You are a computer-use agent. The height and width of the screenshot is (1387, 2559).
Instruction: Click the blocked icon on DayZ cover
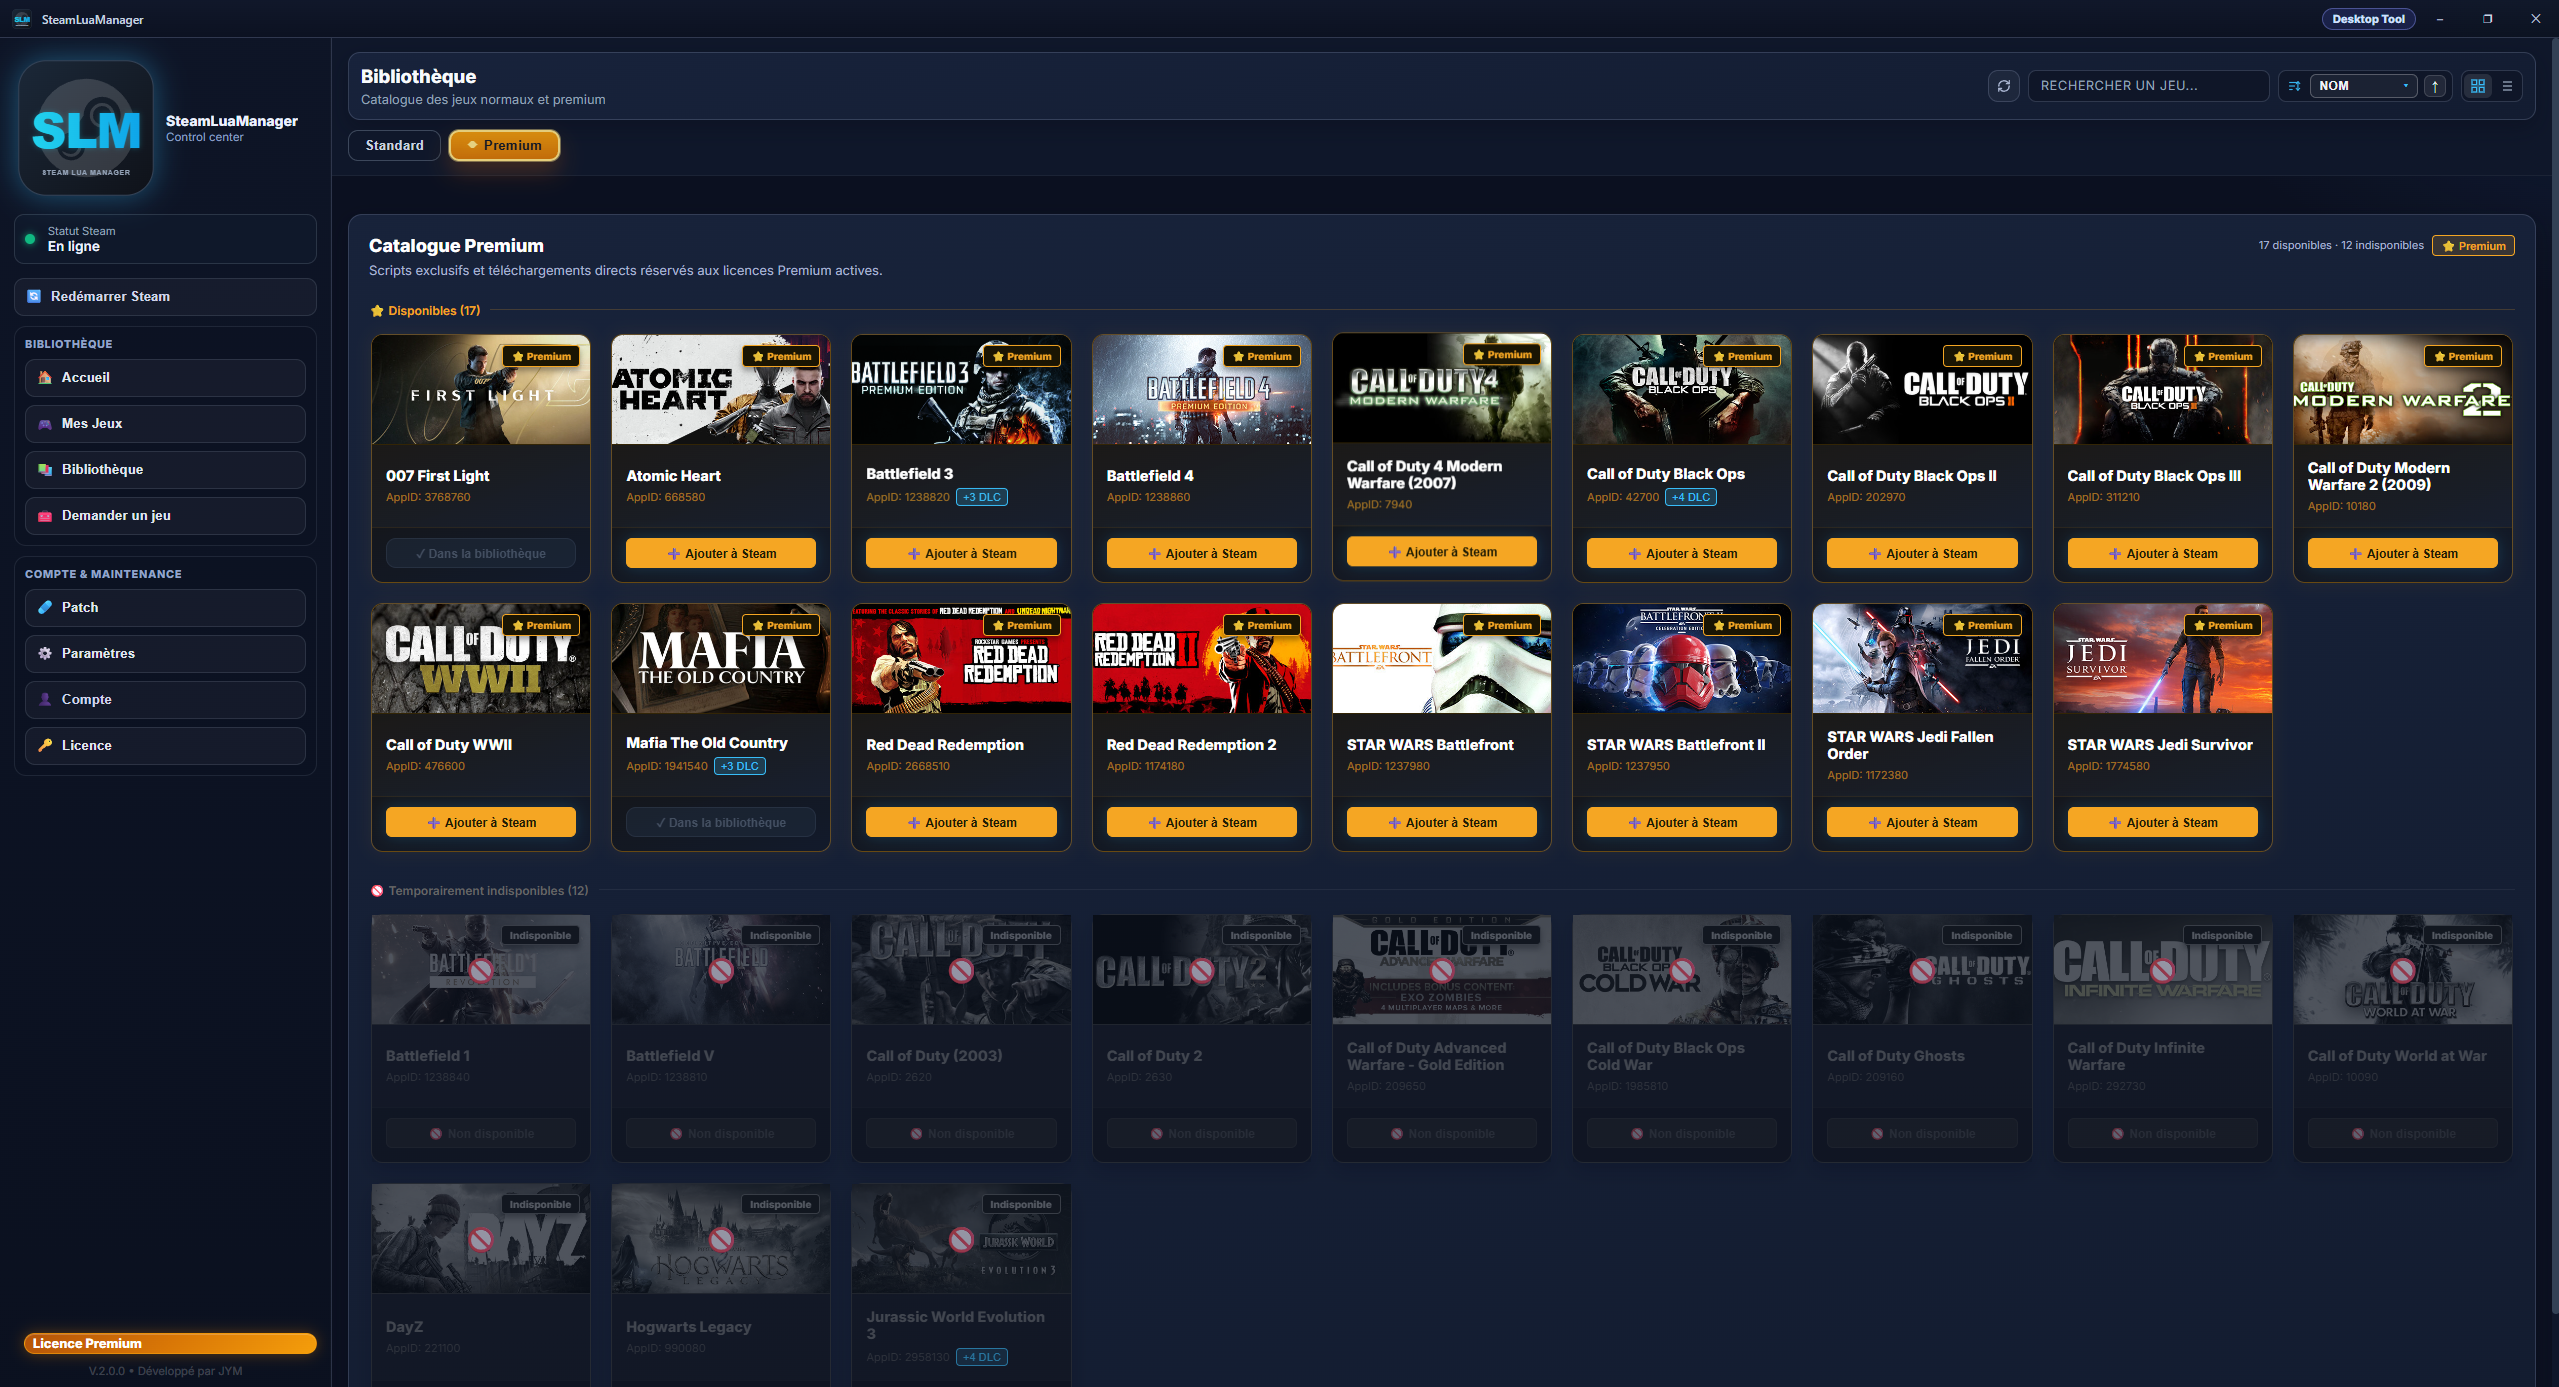pyautogui.click(x=481, y=1240)
